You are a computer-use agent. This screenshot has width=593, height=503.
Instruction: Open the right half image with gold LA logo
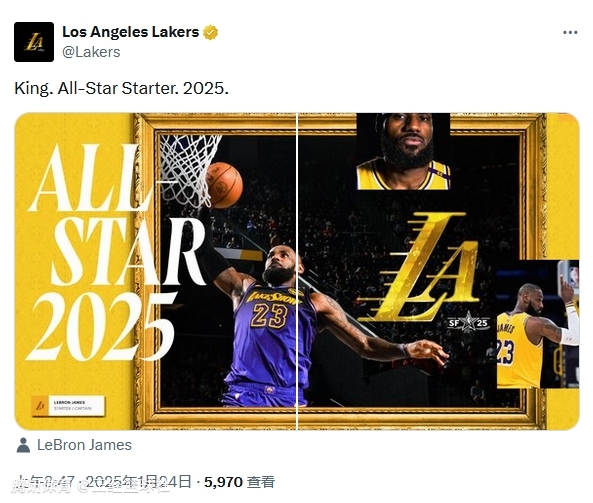(x=439, y=272)
